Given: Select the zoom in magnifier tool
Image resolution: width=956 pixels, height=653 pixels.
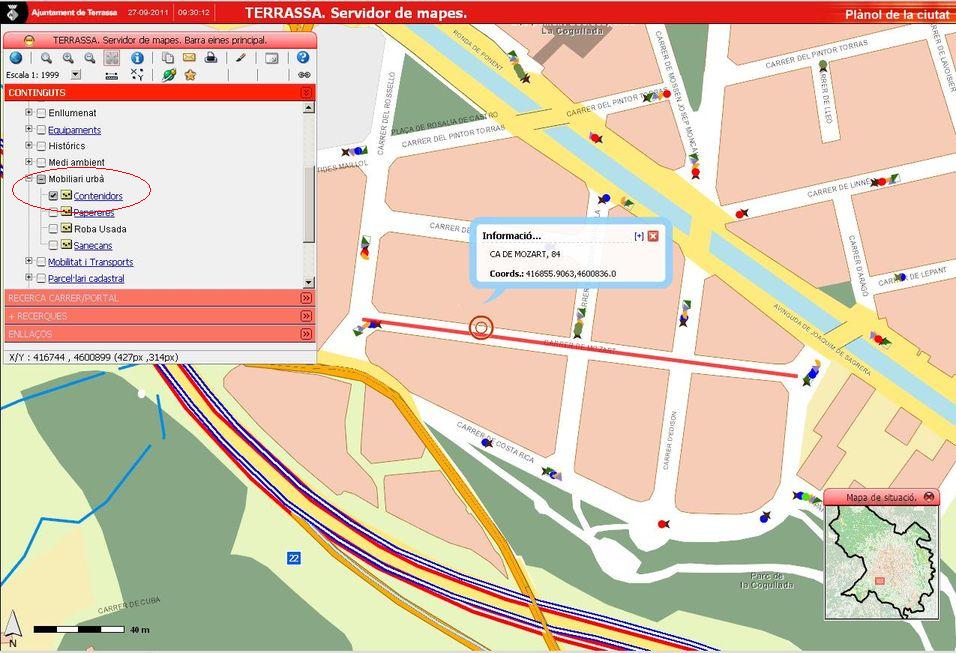Looking at the screenshot, I should pos(68,58).
